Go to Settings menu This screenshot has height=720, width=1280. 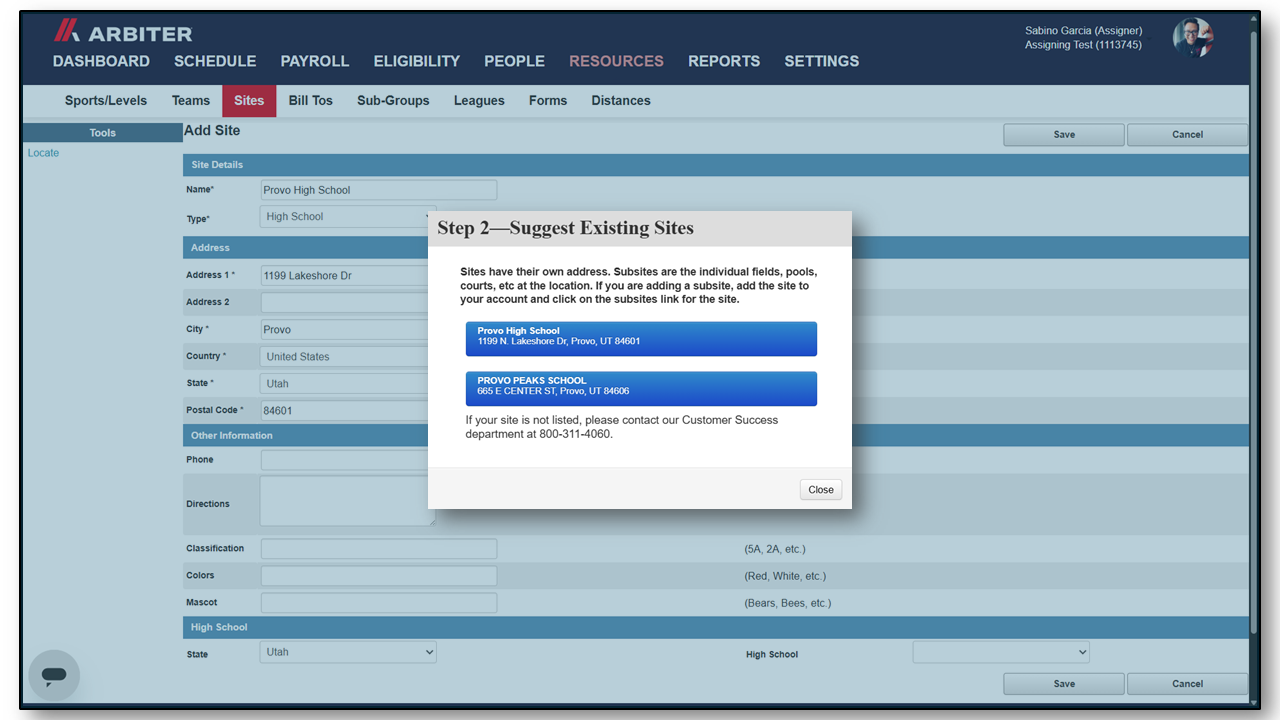tap(822, 61)
